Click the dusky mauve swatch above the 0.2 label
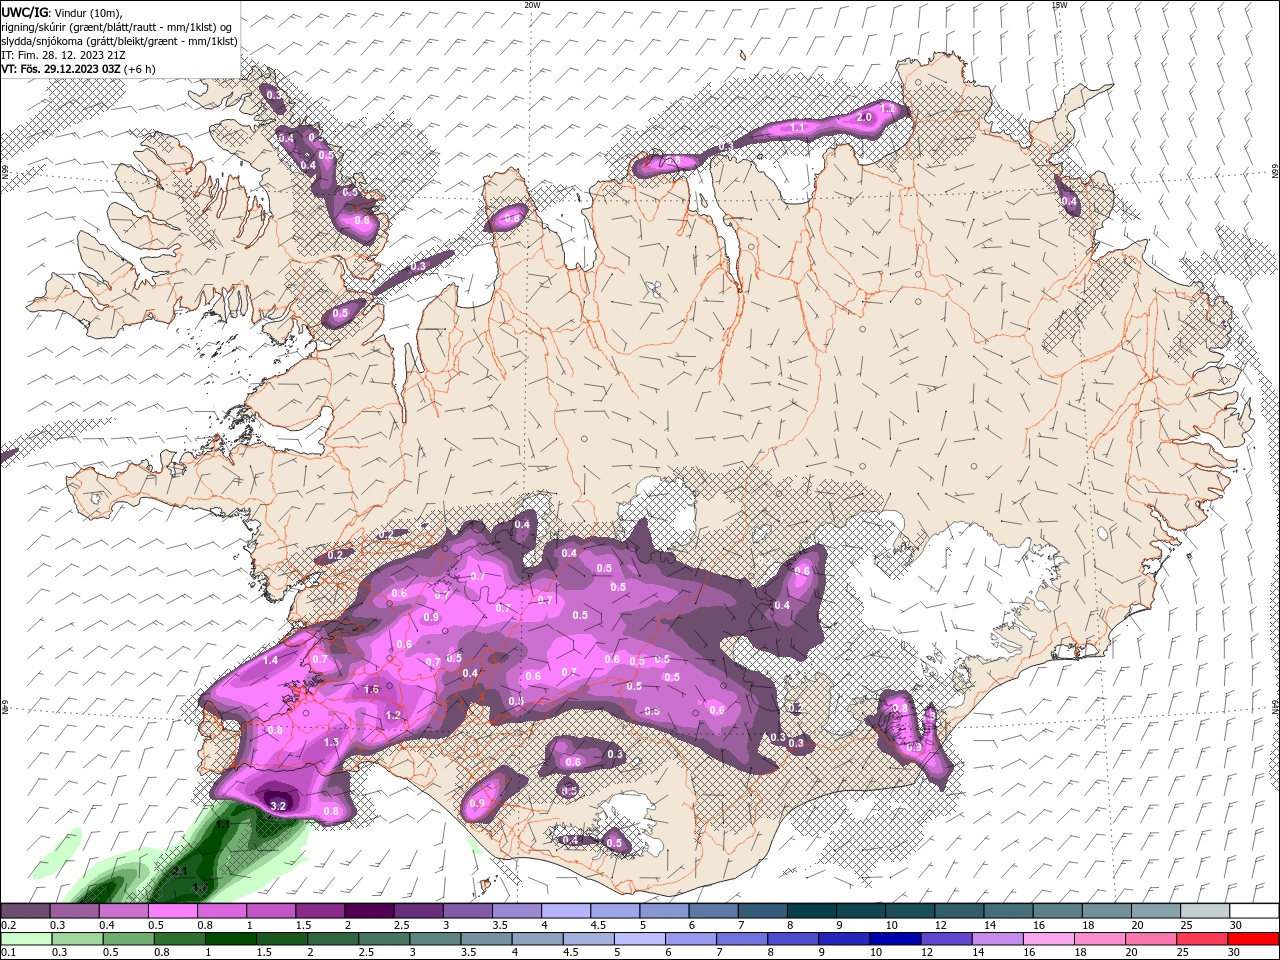Viewport: 1280px width, 960px height. click(26, 911)
